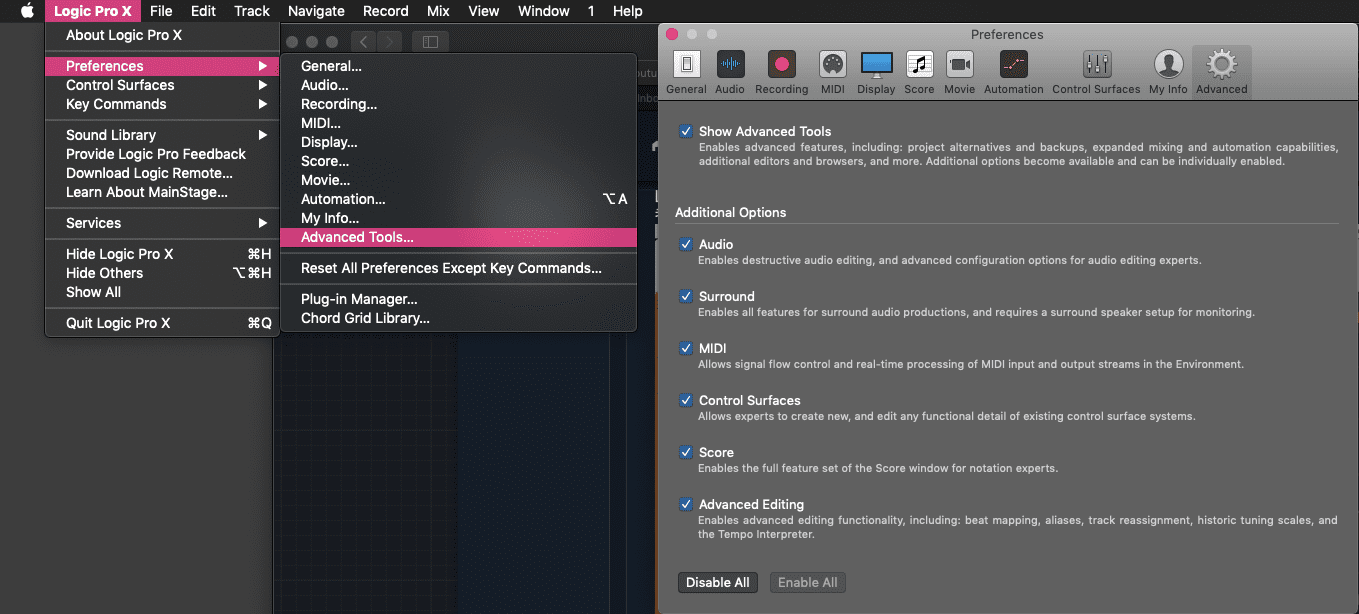Choose Score... in Preferences submenu

pyautogui.click(x=458, y=161)
